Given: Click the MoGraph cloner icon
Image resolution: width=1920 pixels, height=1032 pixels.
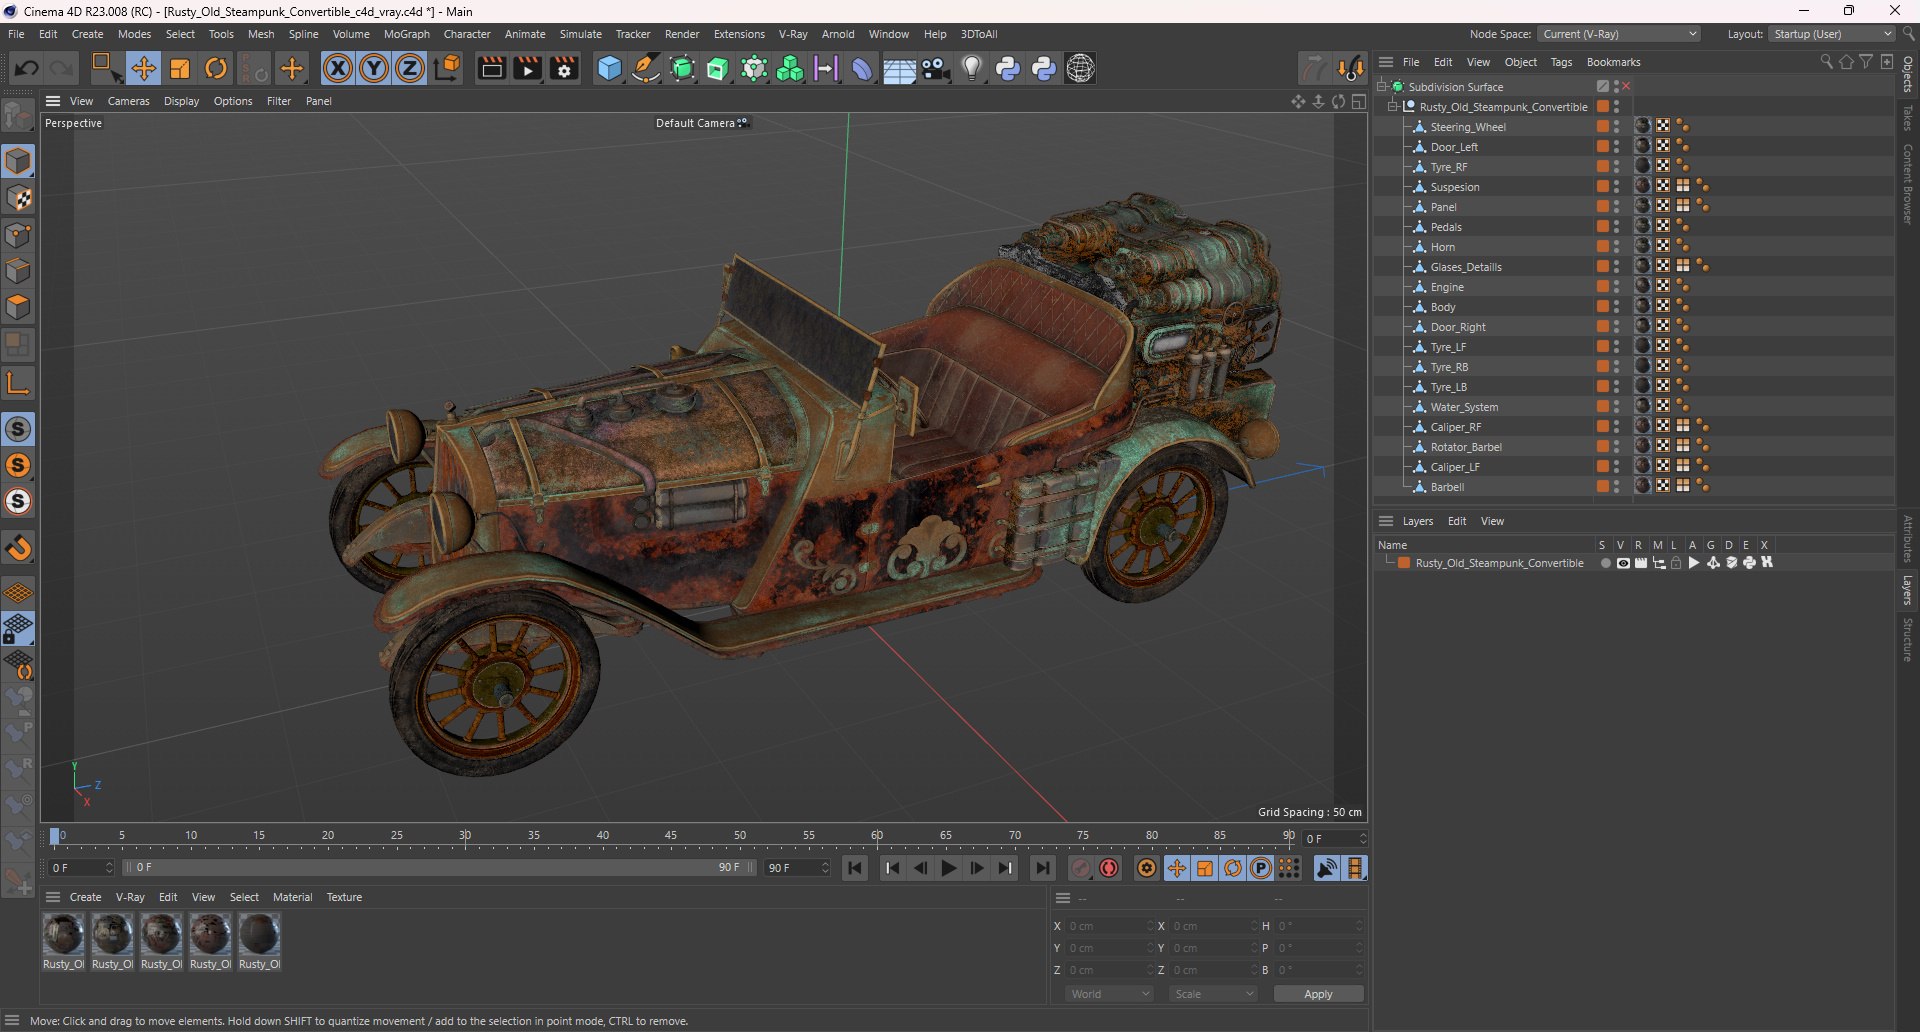Looking at the screenshot, I should coord(790,68).
